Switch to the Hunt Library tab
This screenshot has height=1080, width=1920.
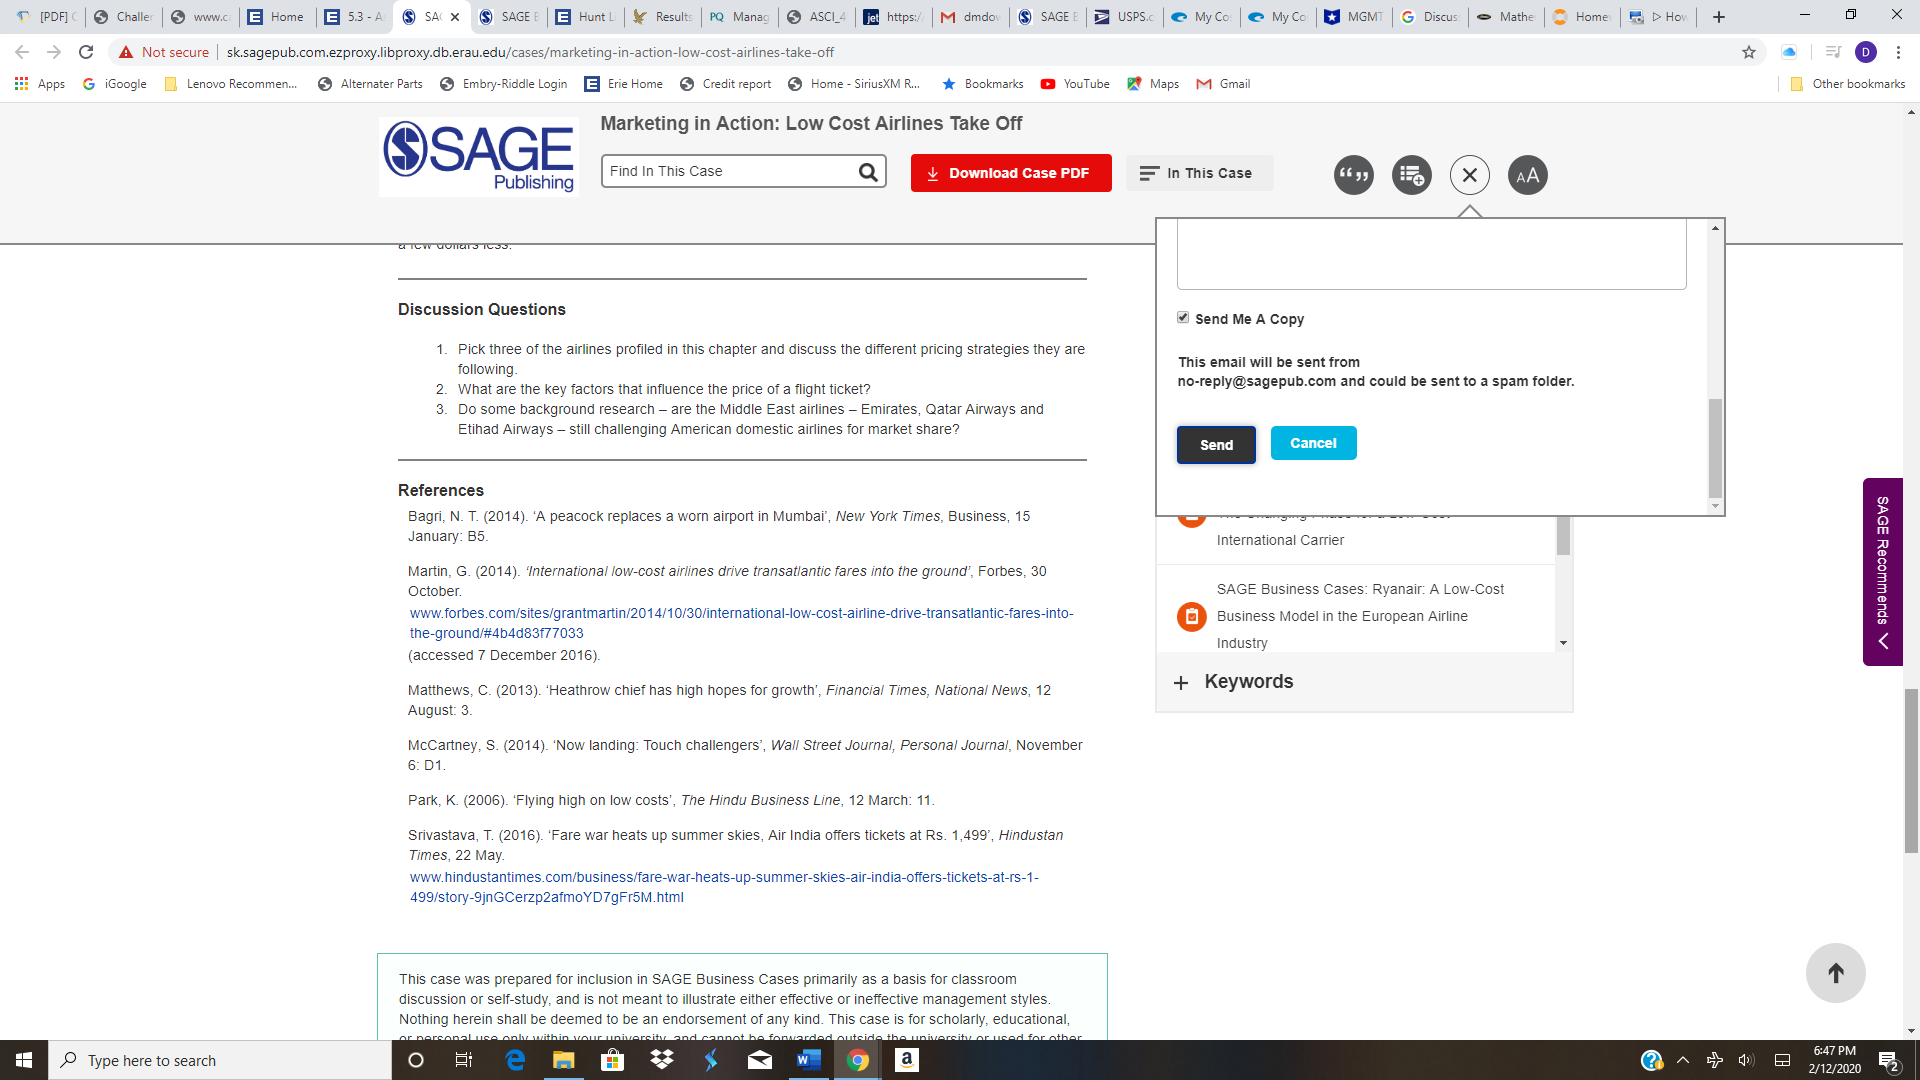586,17
